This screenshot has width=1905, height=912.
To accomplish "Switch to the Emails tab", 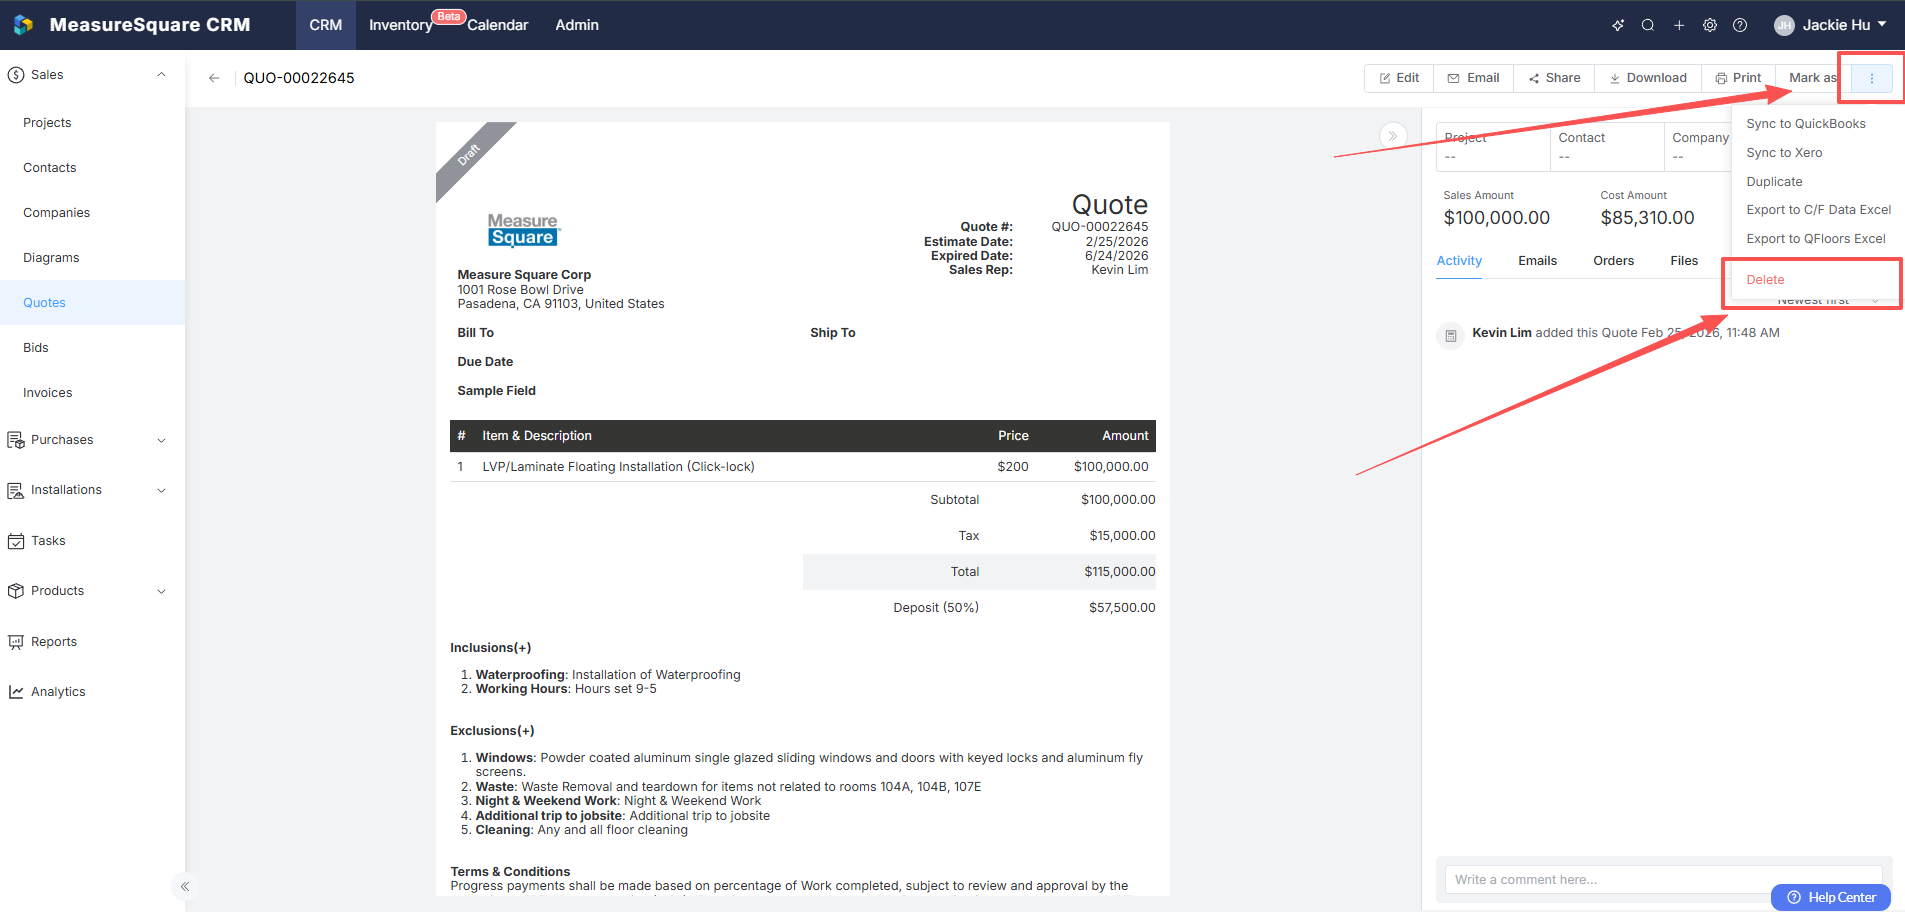I will [1537, 261].
